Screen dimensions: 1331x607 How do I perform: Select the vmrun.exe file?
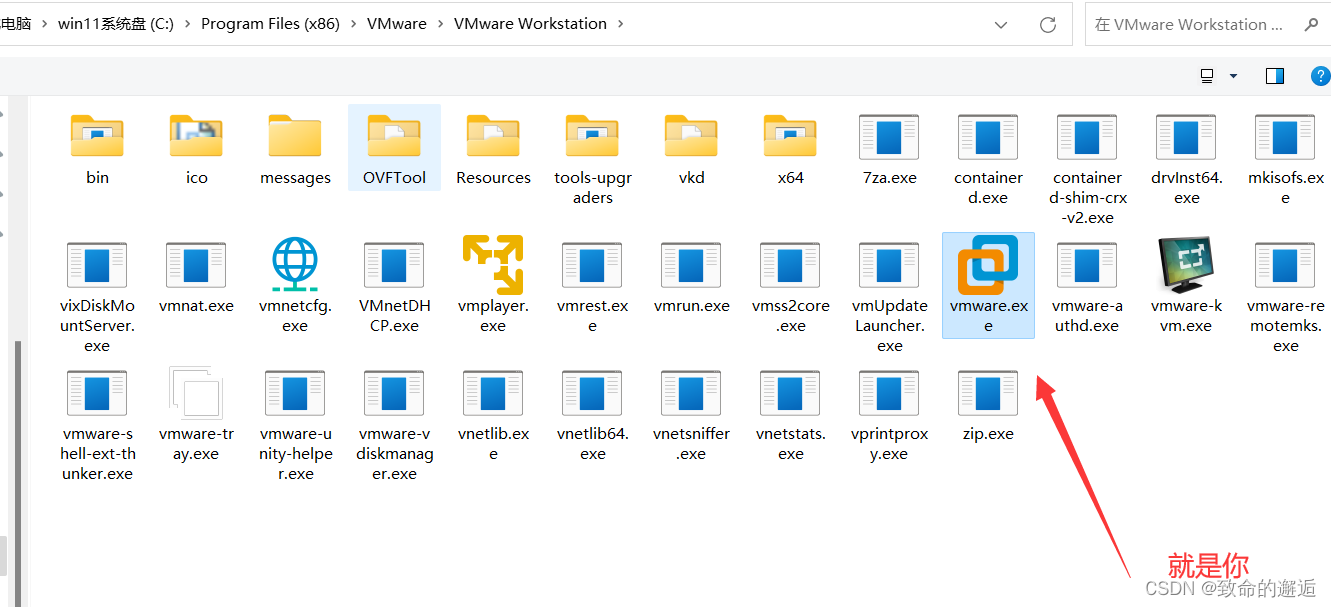coord(691,276)
